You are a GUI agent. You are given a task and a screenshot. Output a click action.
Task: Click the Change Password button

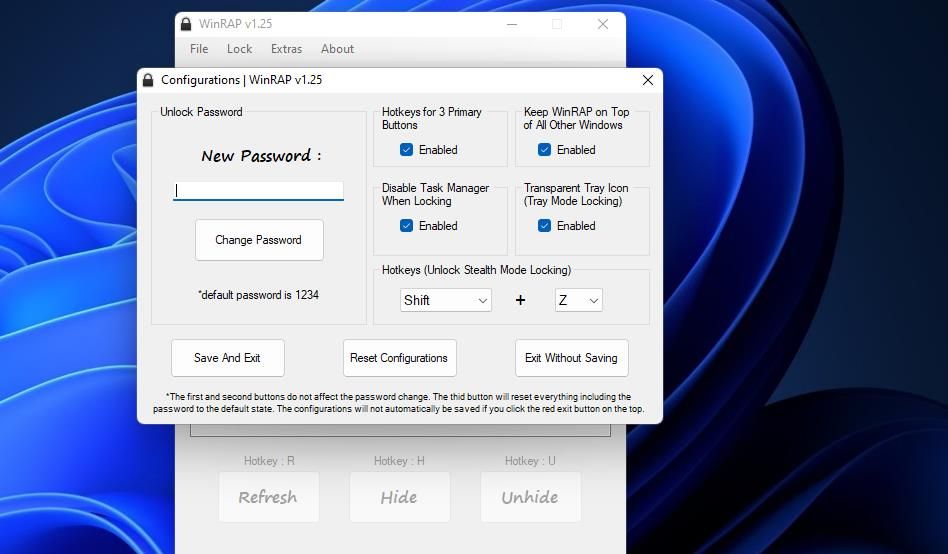pos(258,240)
